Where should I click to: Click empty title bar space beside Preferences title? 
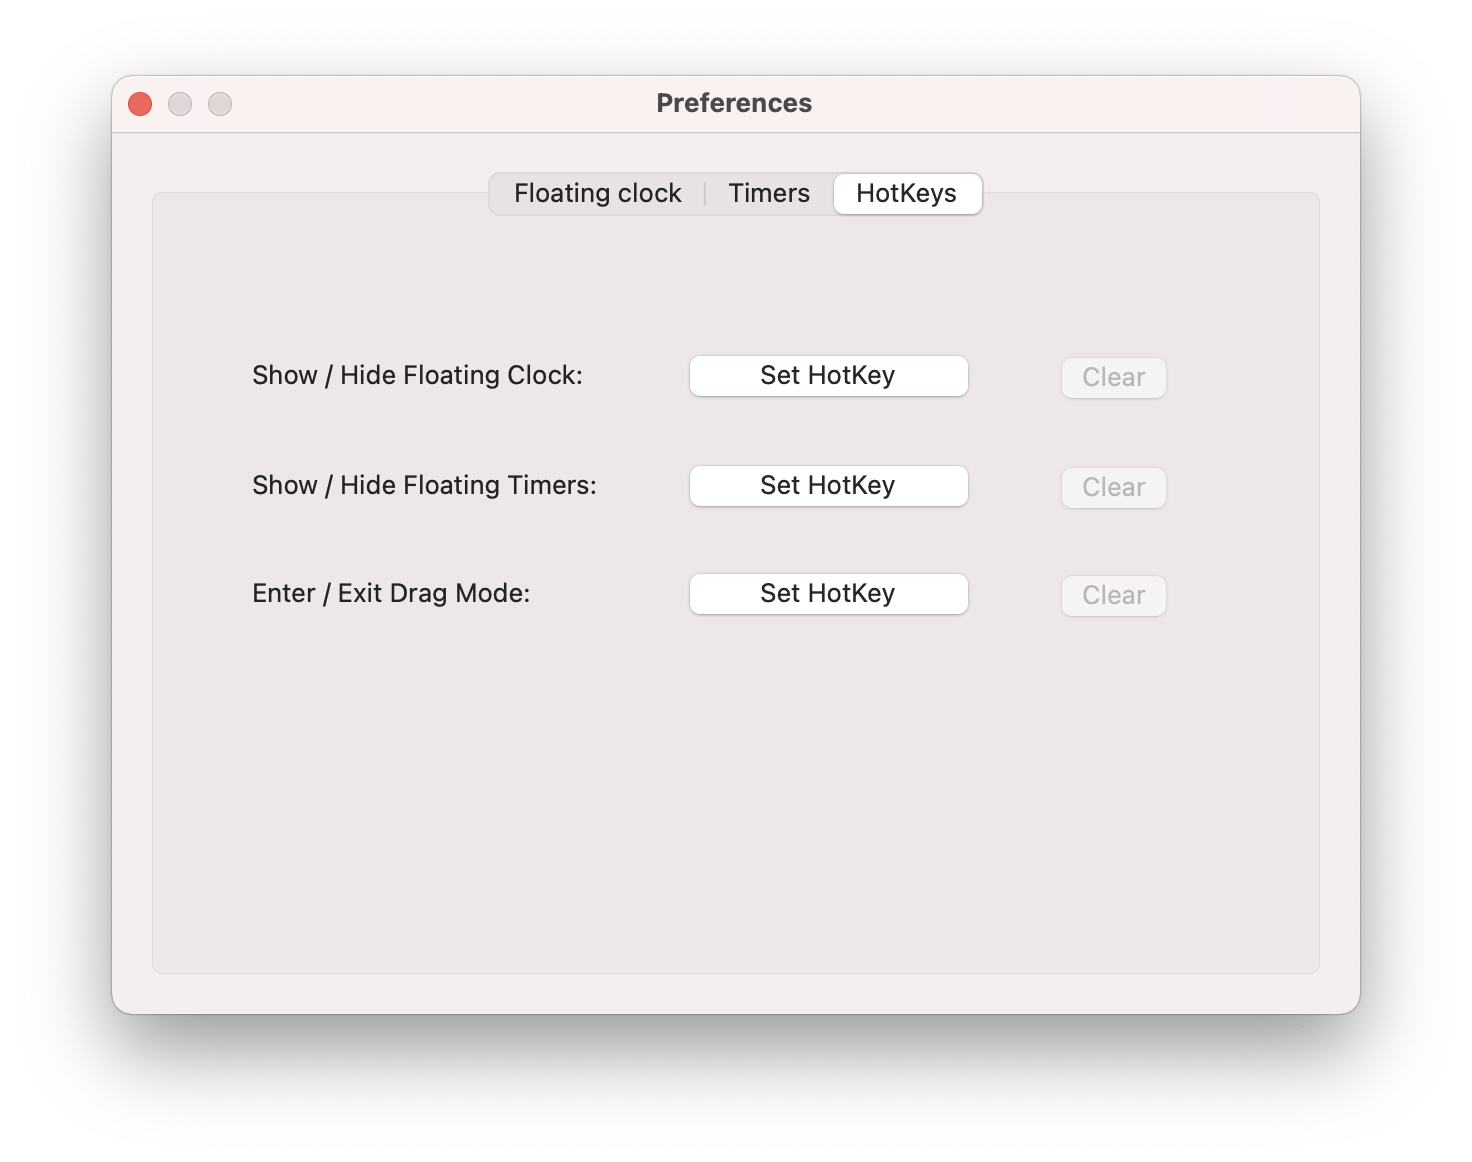click(x=1050, y=104)
